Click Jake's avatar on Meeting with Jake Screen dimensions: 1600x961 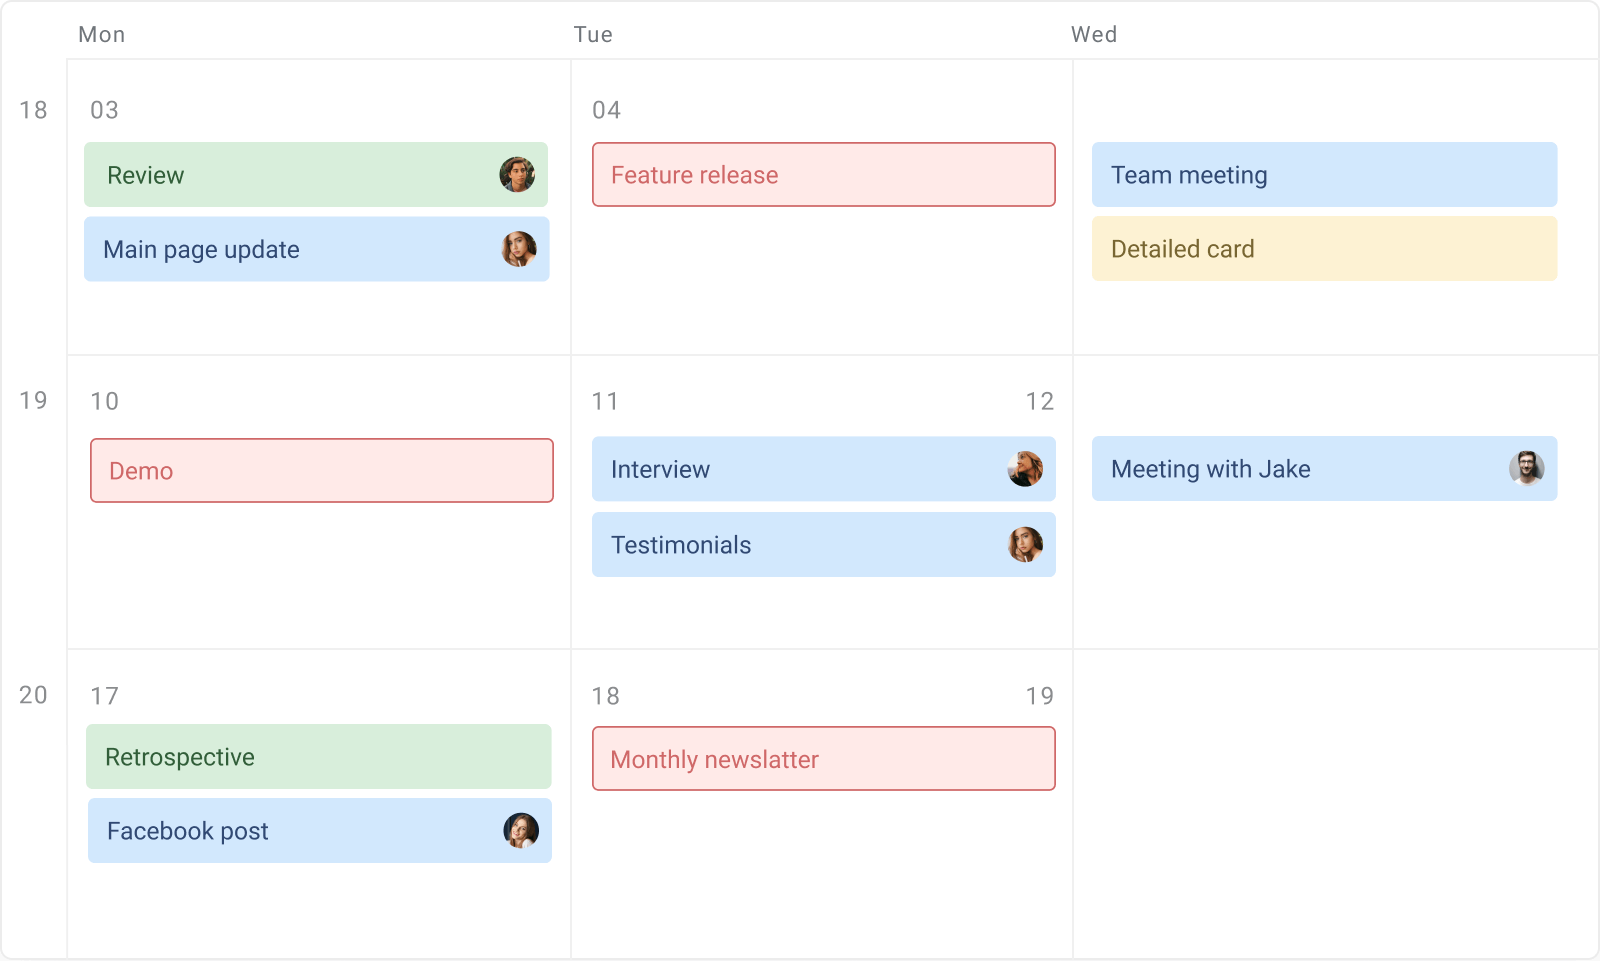1526,469
